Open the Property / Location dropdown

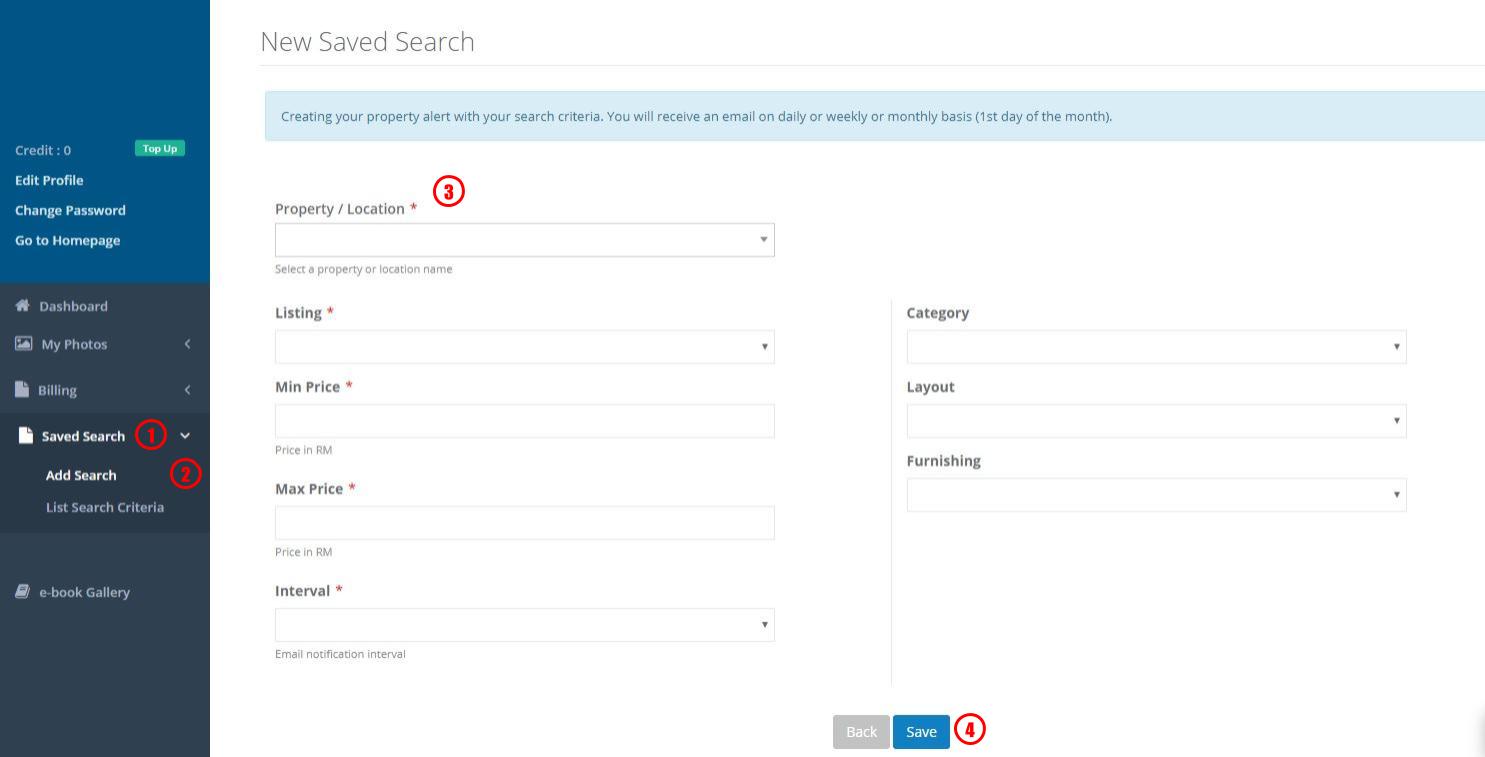coord(524,240)
